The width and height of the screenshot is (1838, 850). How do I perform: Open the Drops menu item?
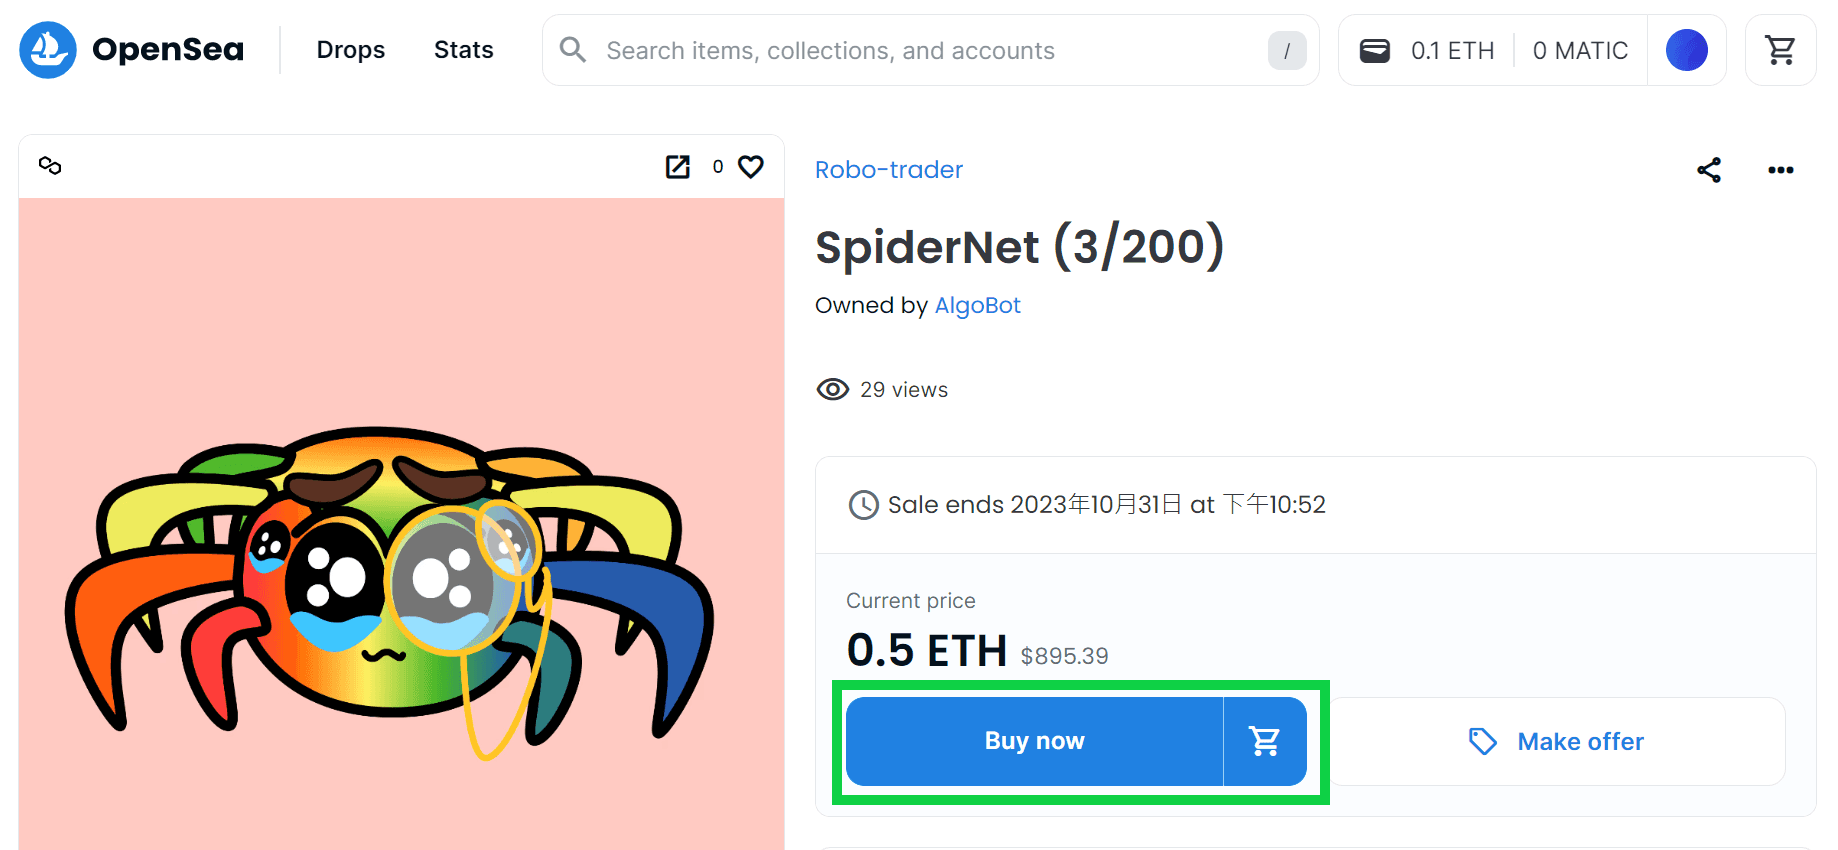point(351,50)
